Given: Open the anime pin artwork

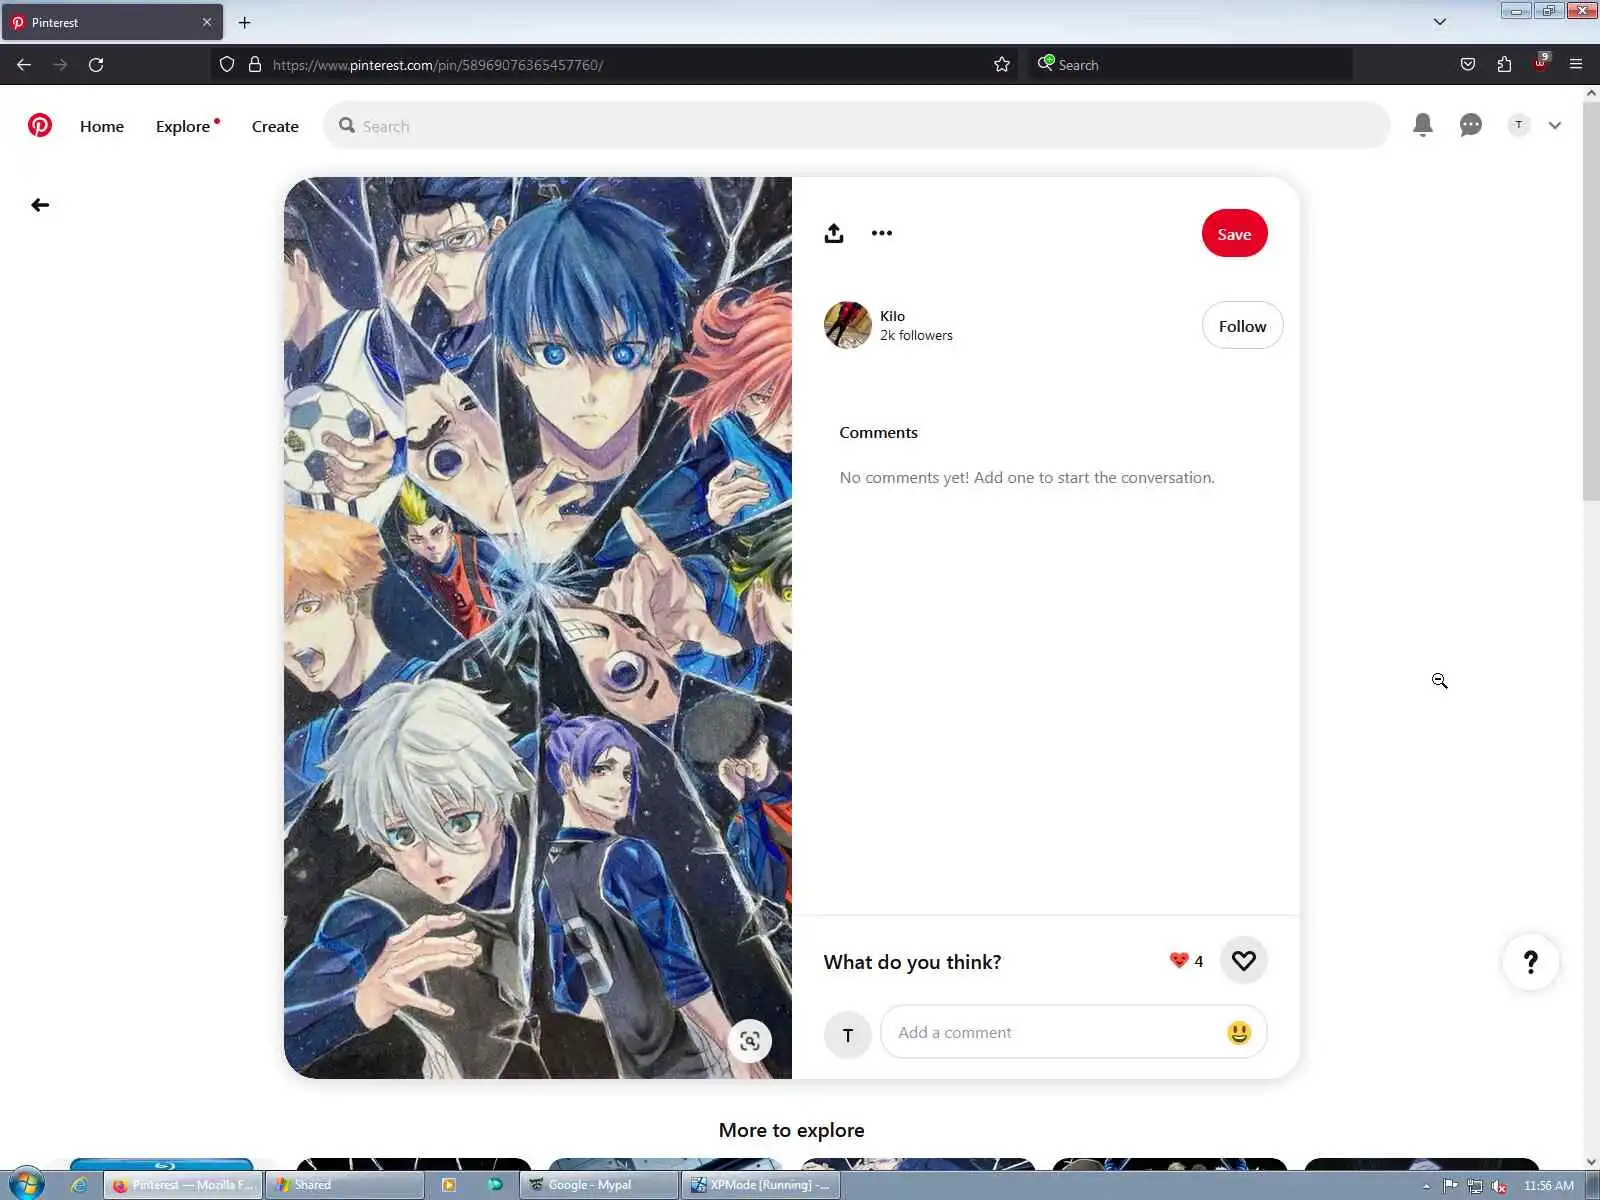Looking at the screenshot, I should (x=537, y=628).
